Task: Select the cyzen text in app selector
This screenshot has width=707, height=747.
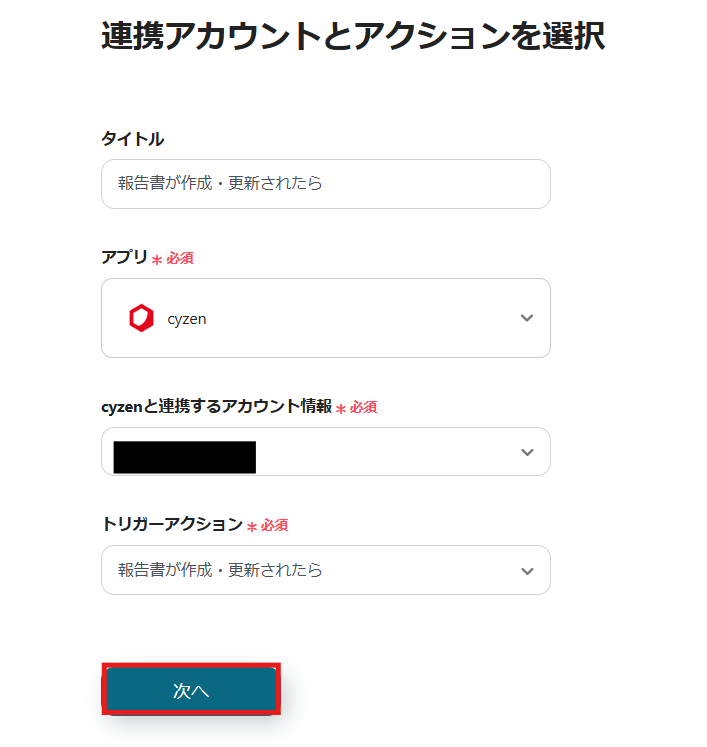Action: coord(187,319)
